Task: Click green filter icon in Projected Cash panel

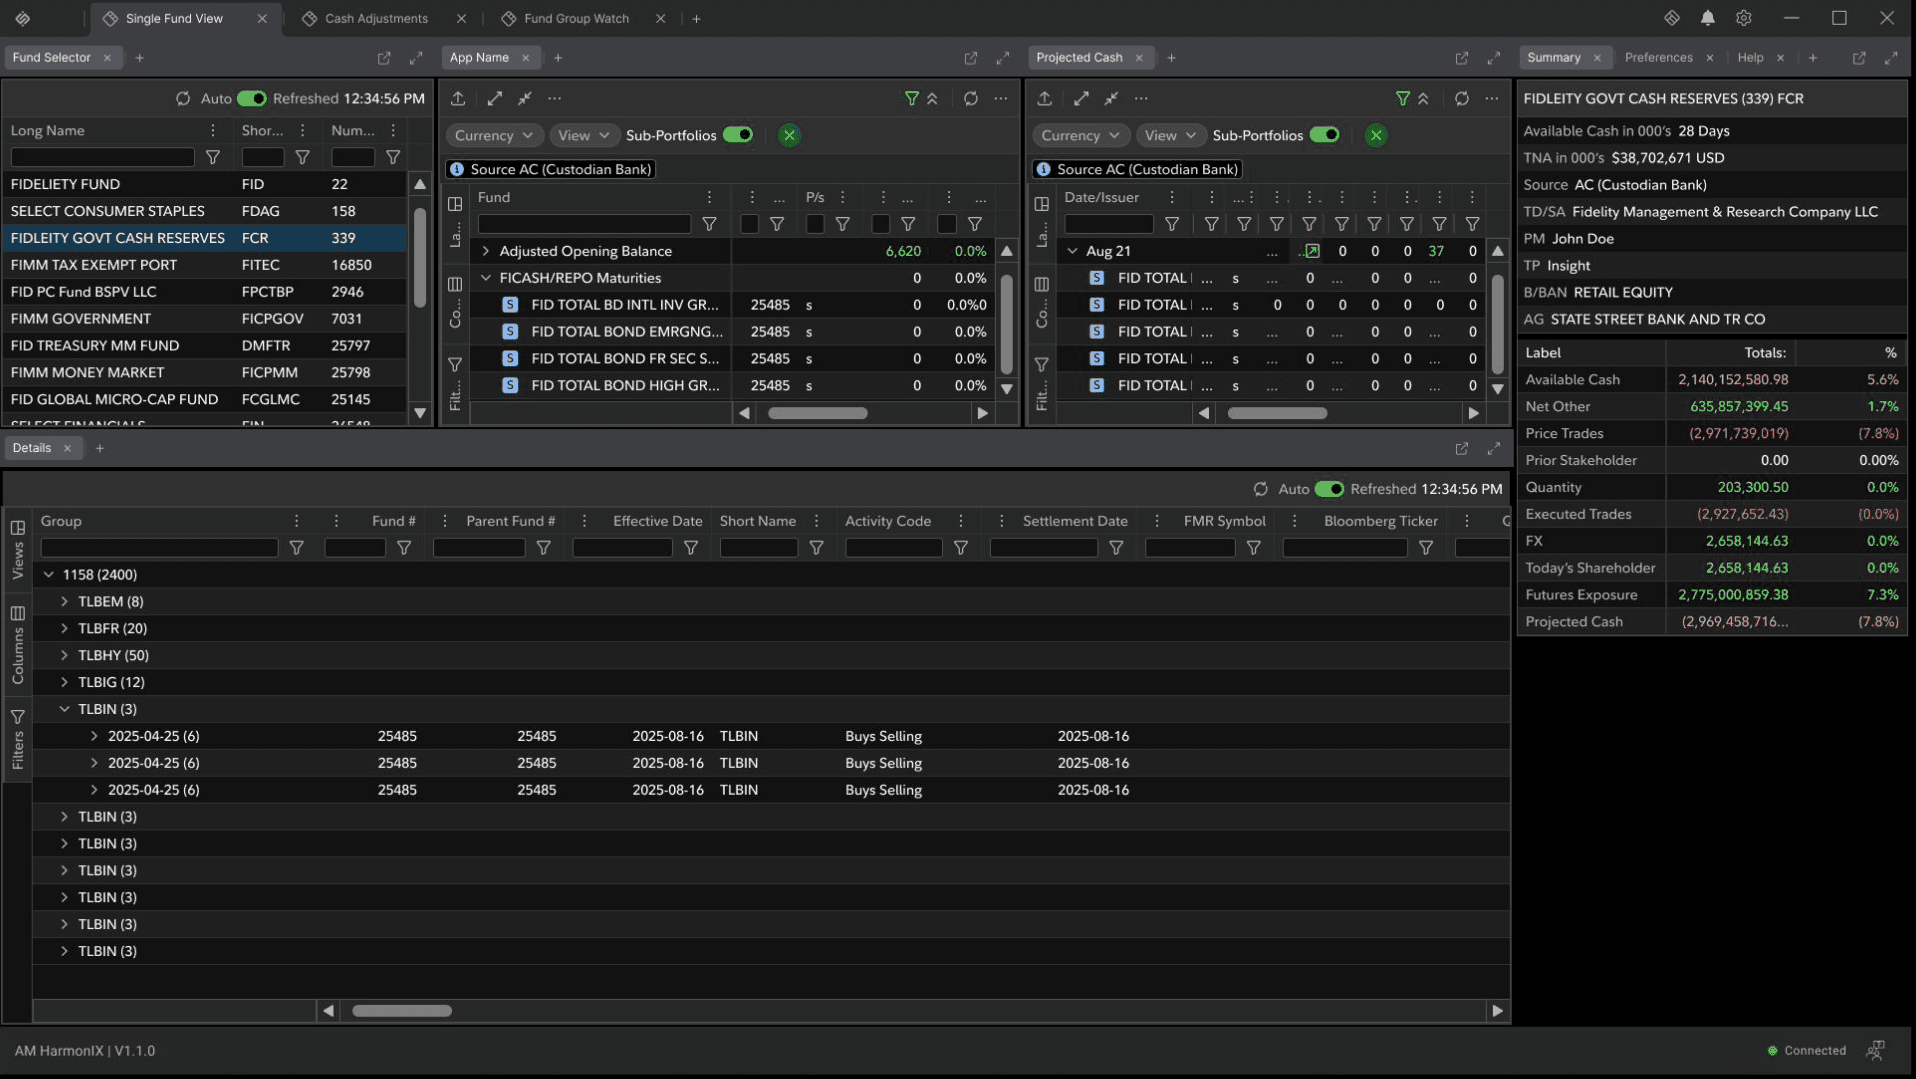Action: (1402, 98)
